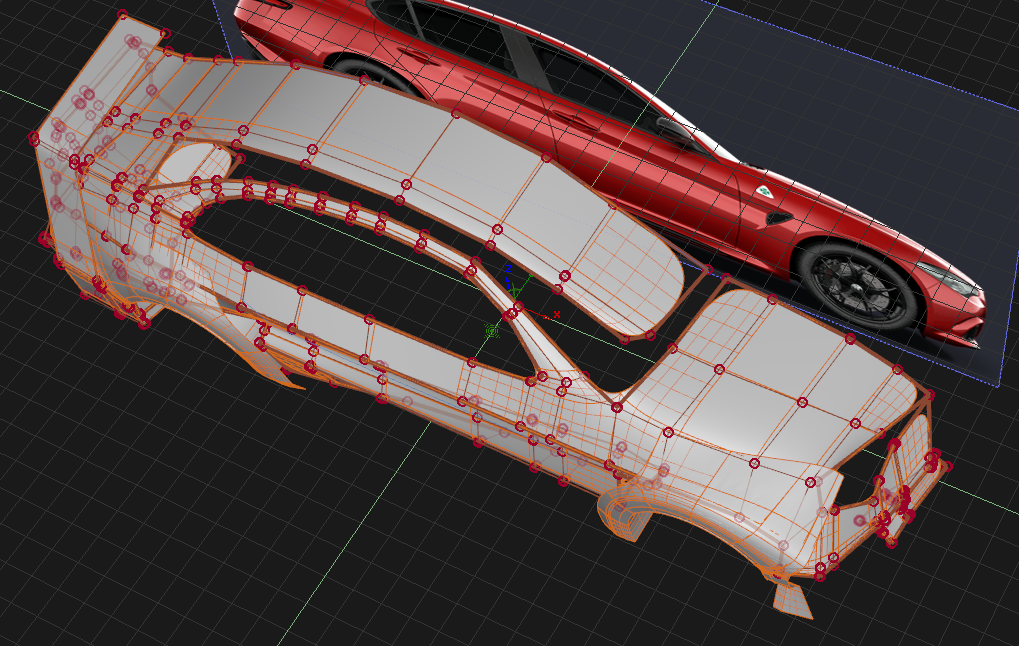
Task: Click the green object origin marker
Action: click(x=491, y=330)
